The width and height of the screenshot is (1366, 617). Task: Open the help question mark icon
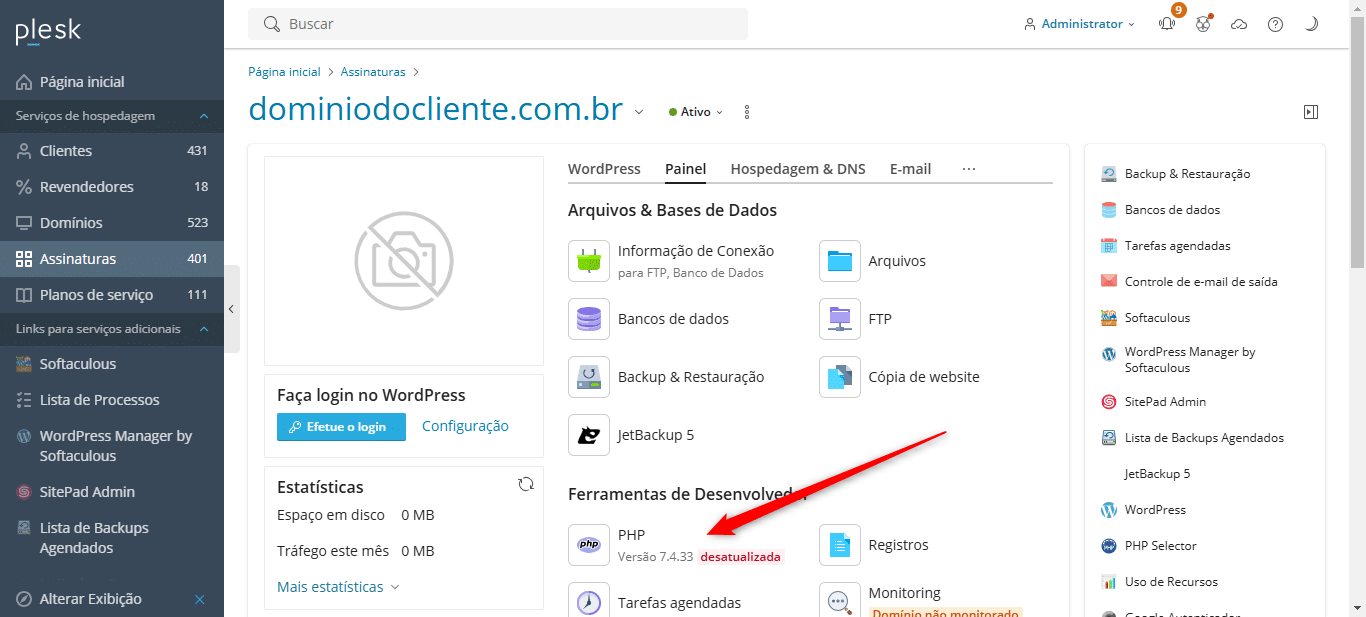[1275, 24]
